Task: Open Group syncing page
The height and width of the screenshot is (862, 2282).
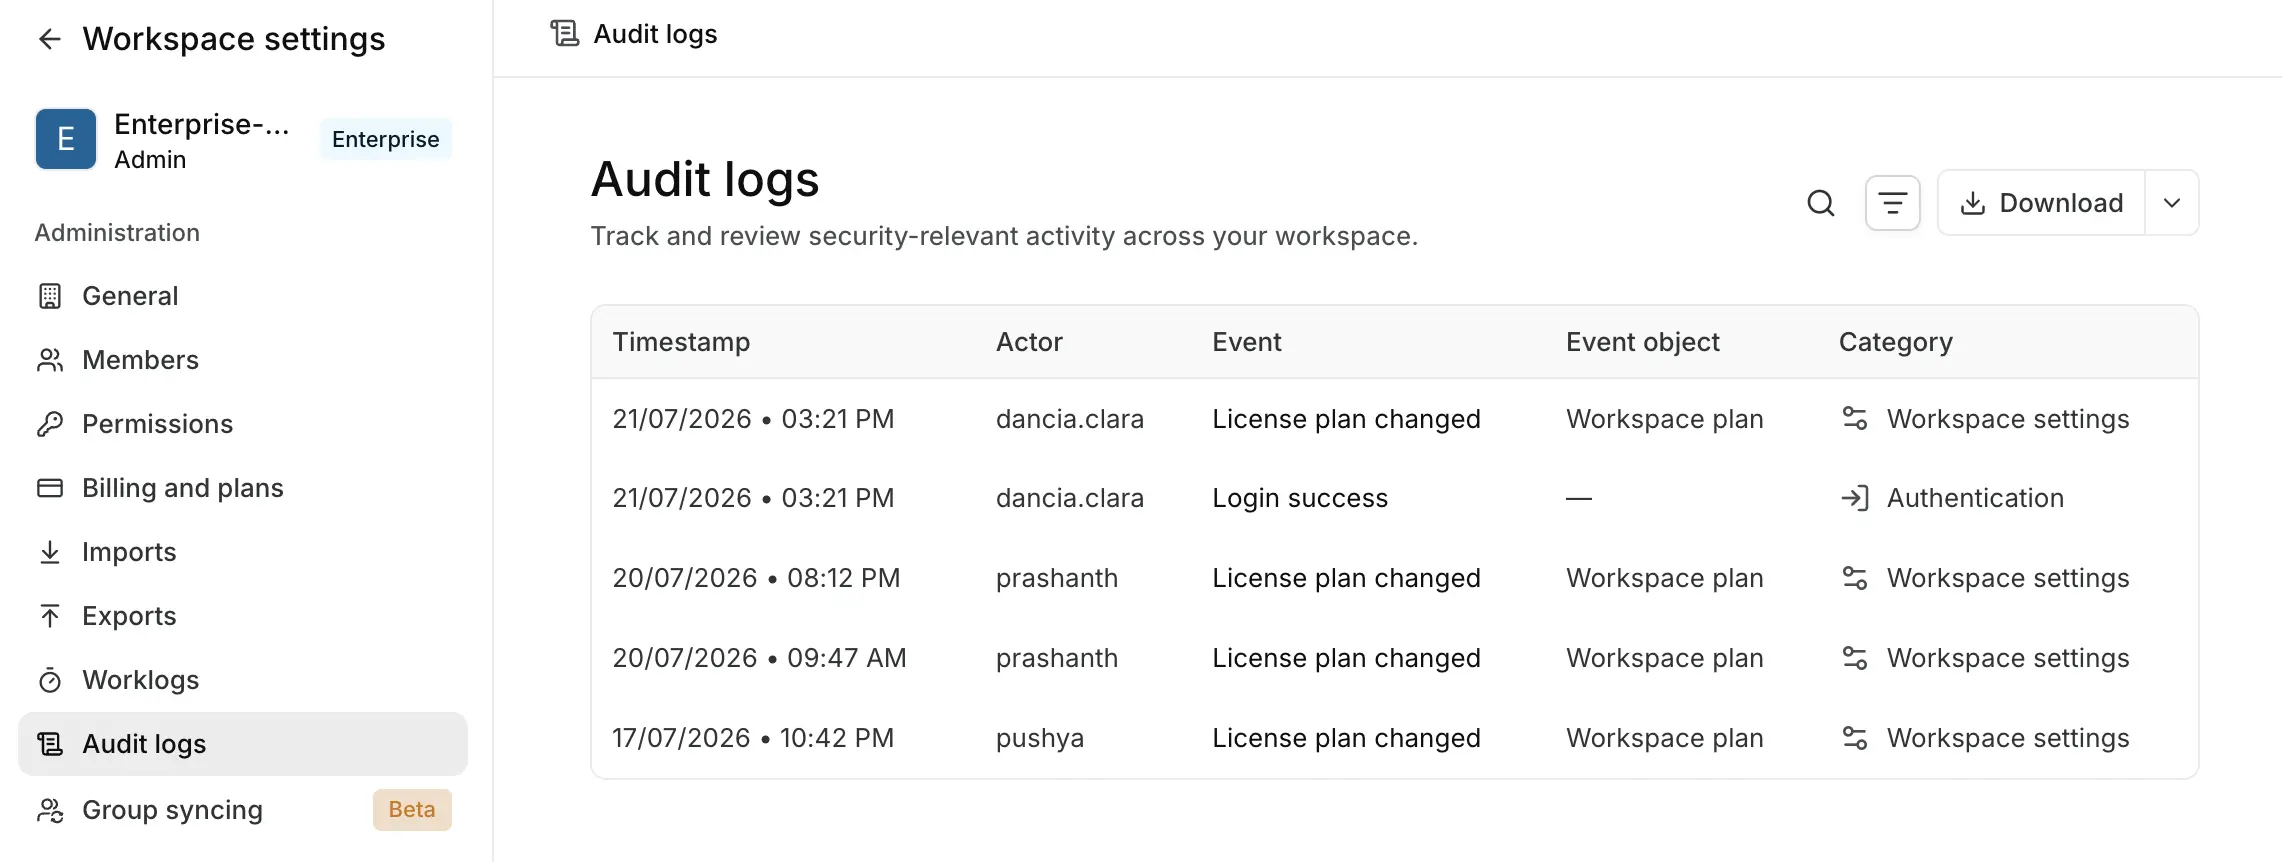Action: point(243,810)
